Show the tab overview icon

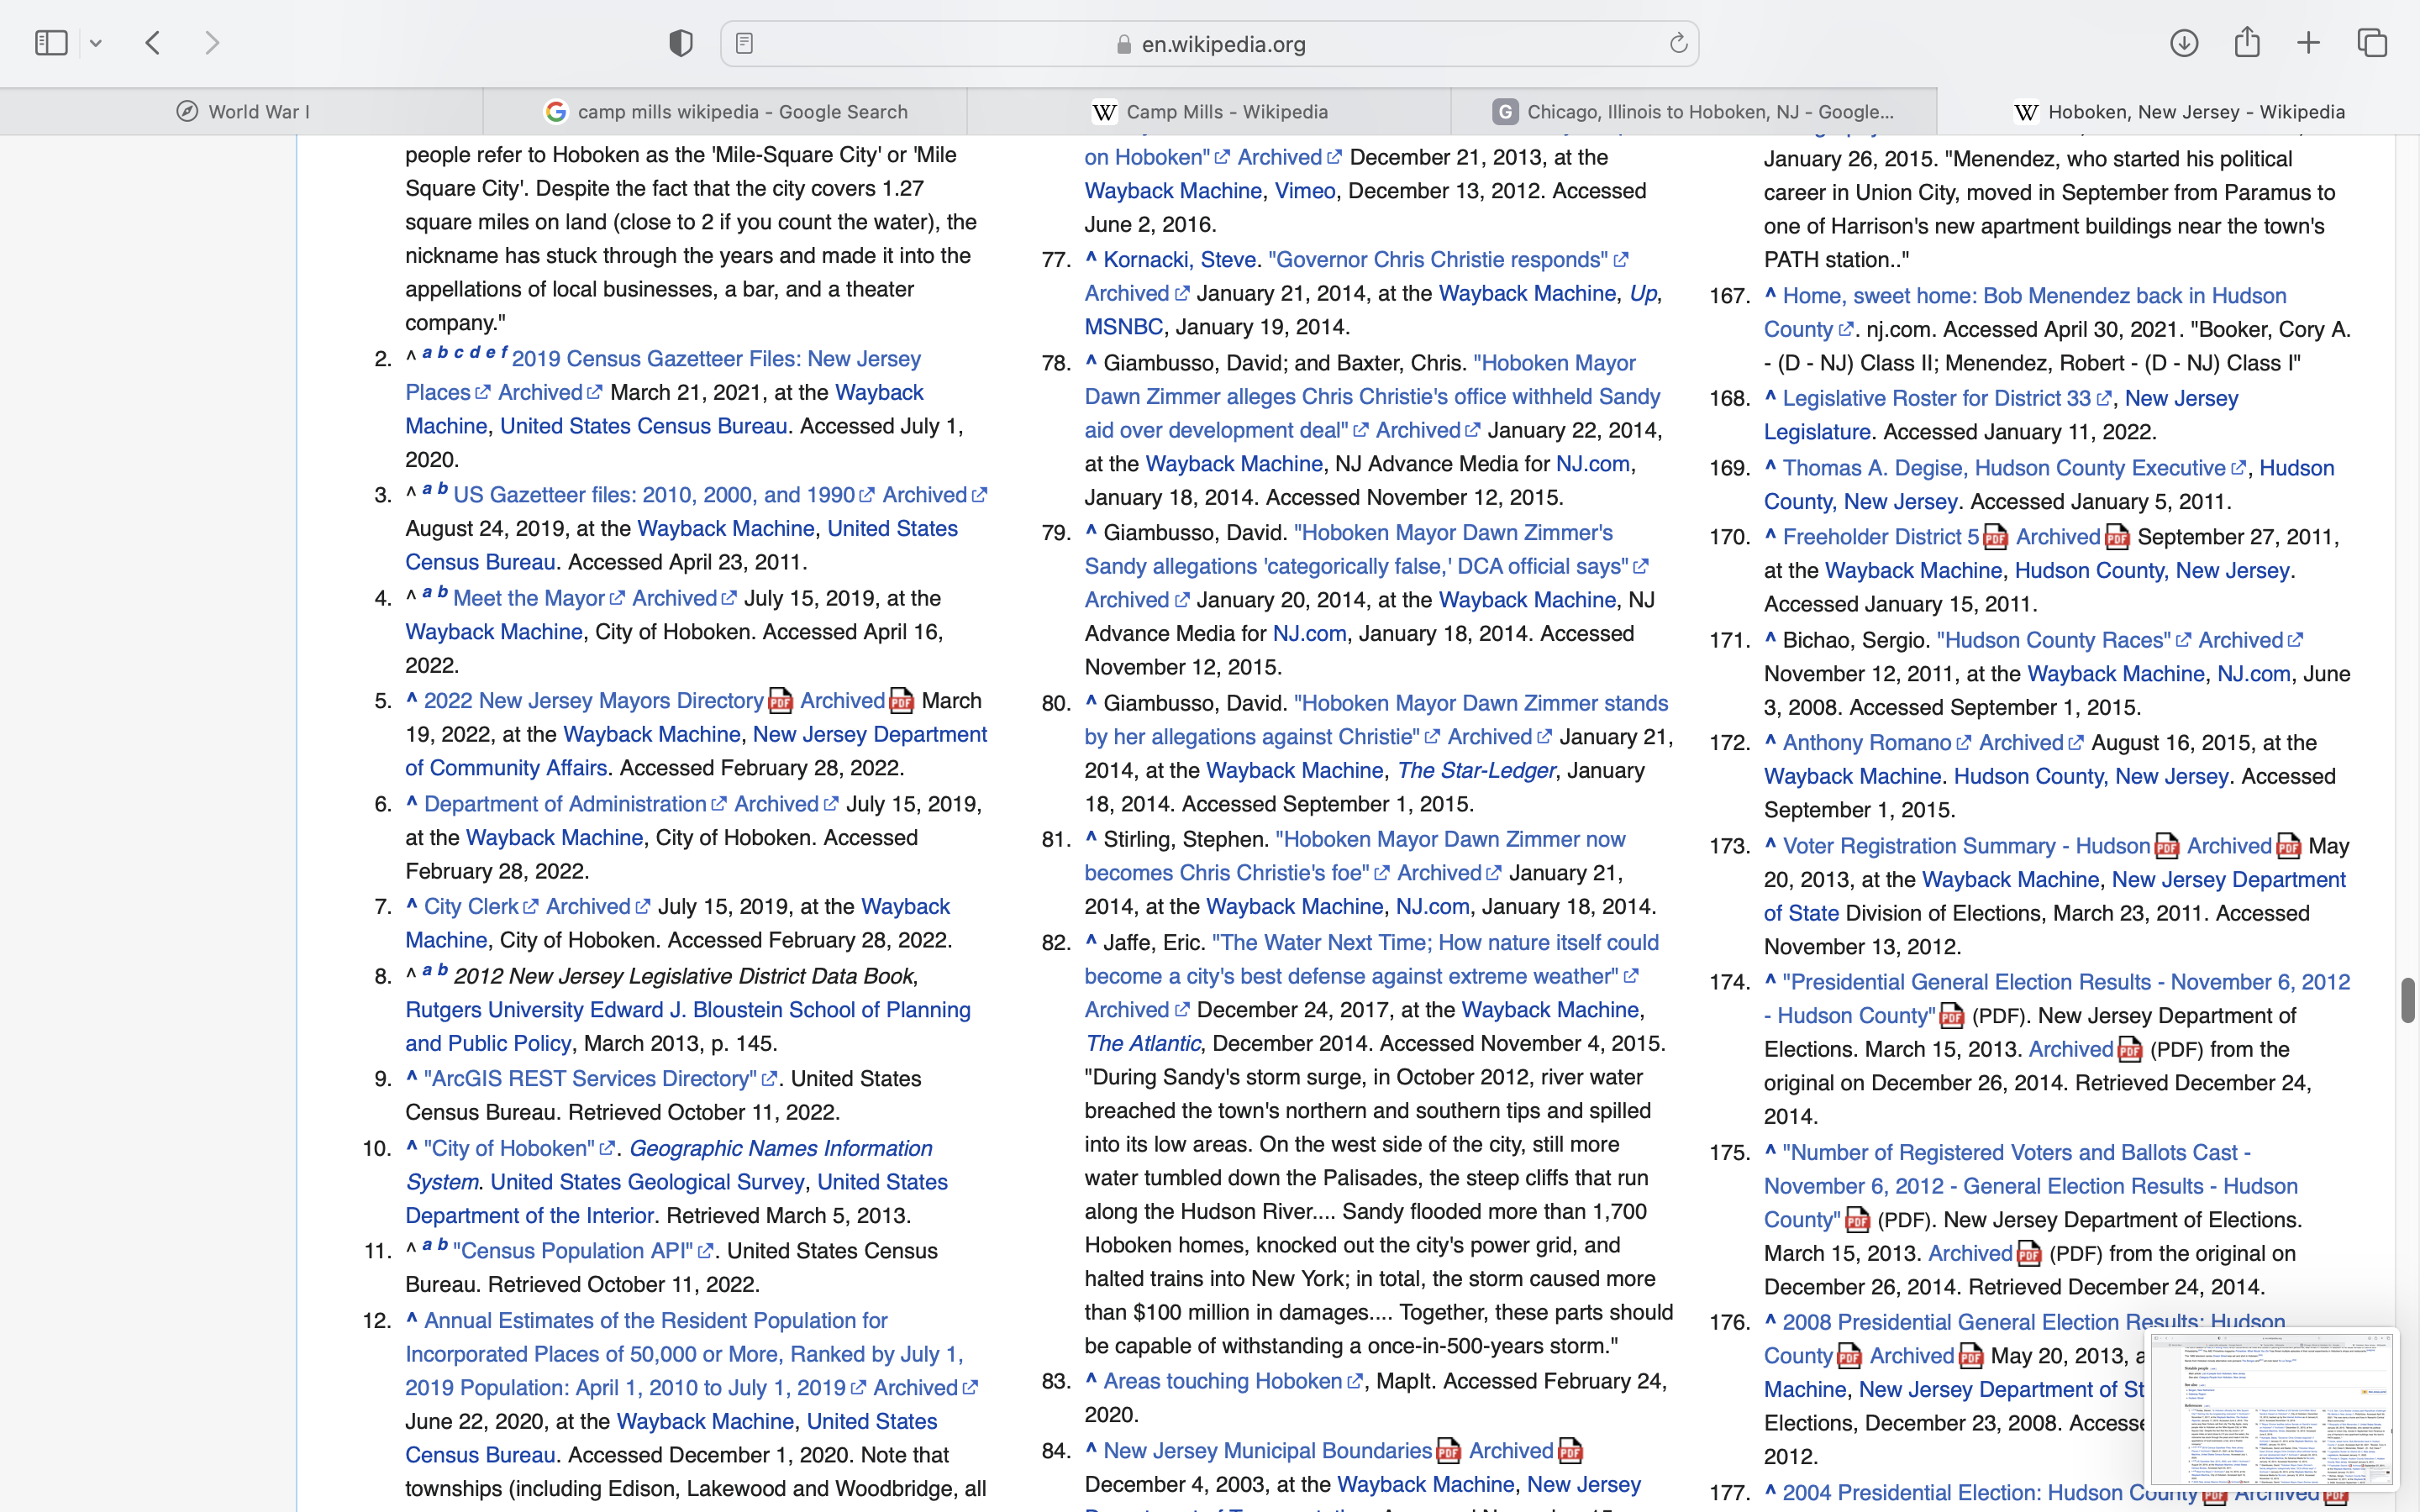point(2372,43)
